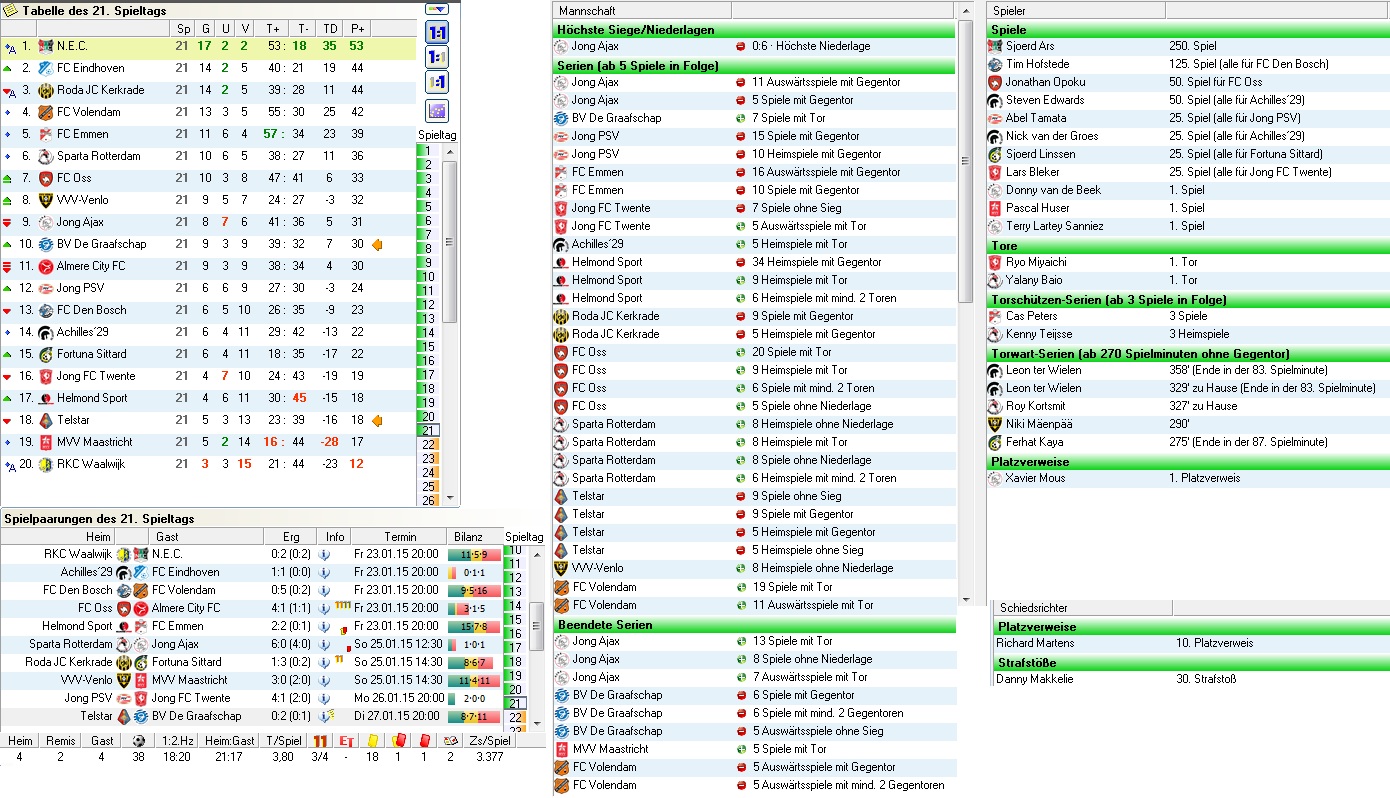Click the Jong PSV crest beside '15 Spiele mit Gegentor'

(561, 136)
